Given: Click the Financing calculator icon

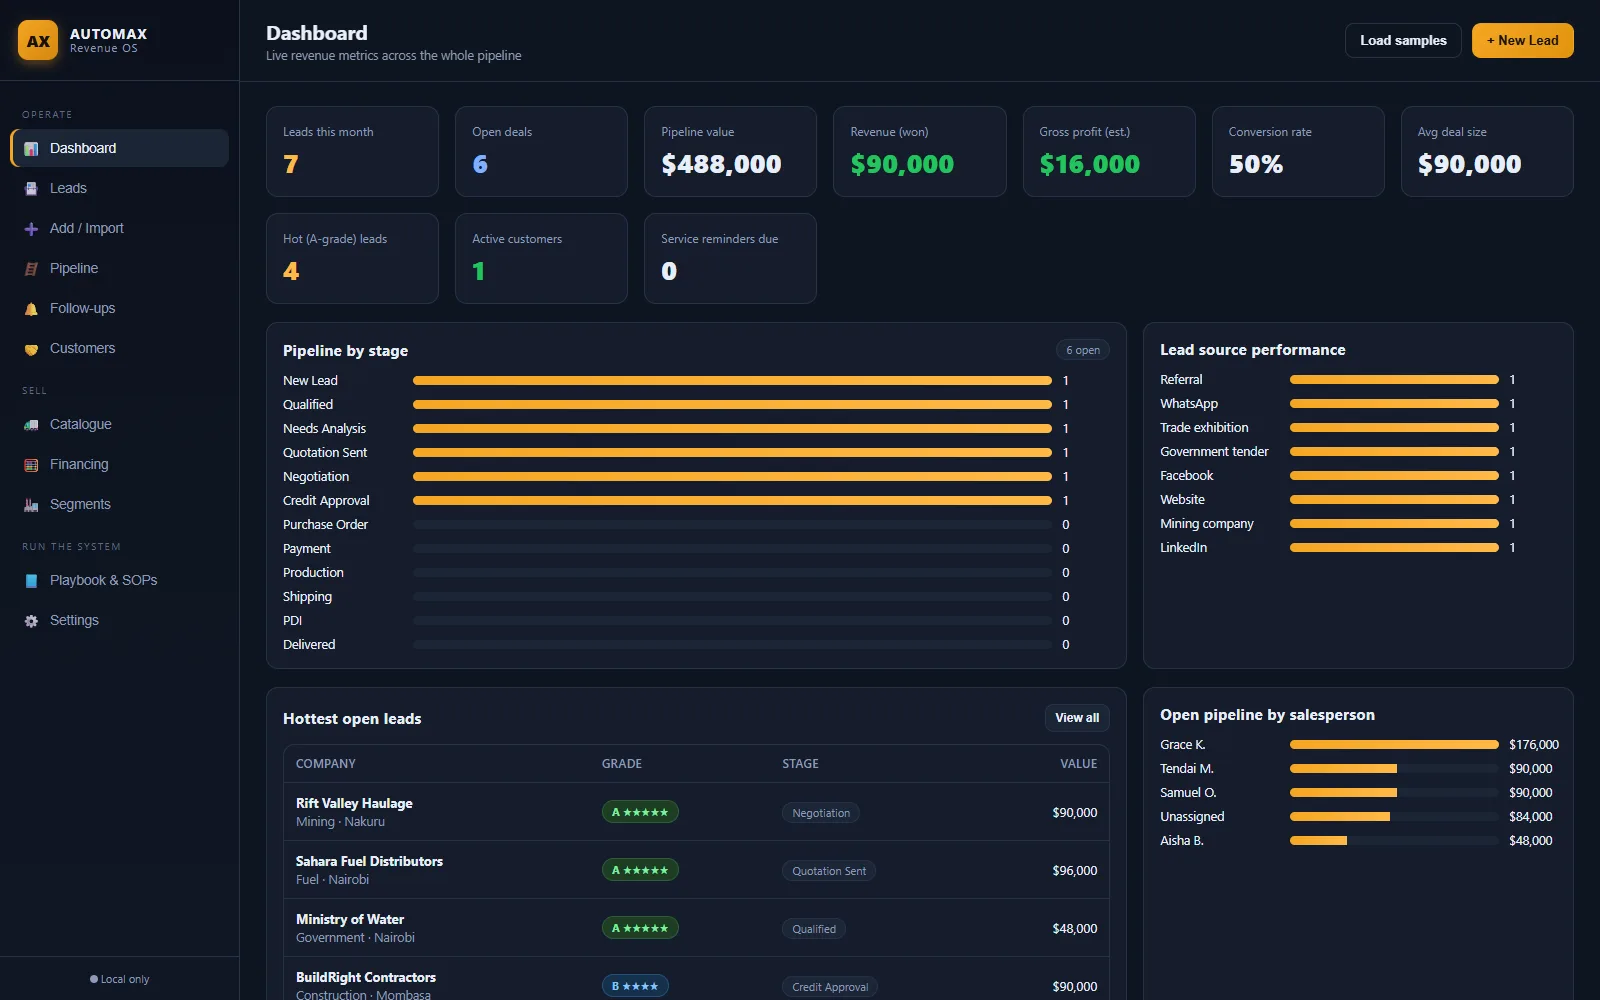Looking at the screenshot, I should point(31,465).
